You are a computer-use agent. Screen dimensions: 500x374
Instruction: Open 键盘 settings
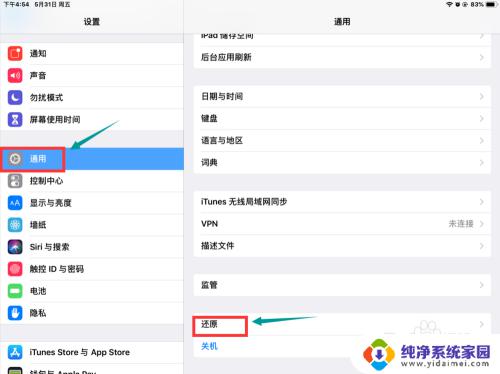pos(342,119)
